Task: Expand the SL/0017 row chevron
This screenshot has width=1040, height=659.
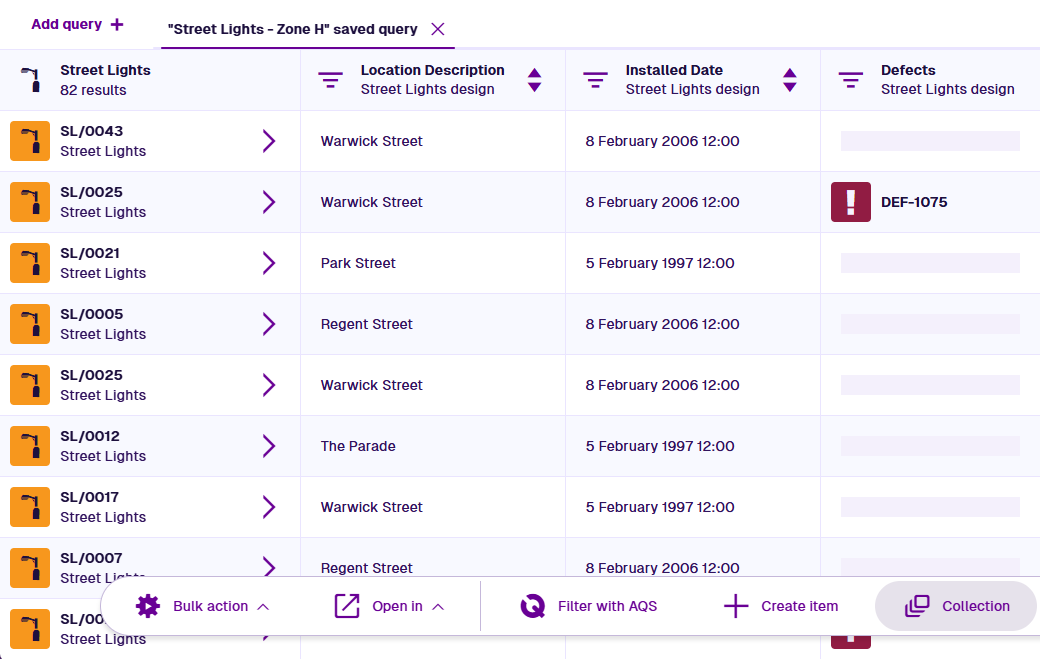Action: tap(268, 507)
